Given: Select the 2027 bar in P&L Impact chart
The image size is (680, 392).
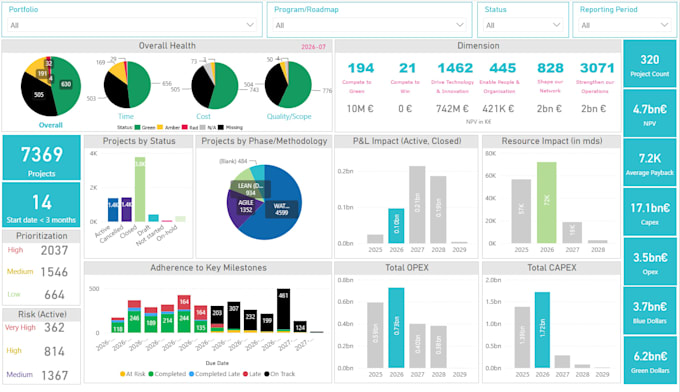Looking at the screenshot, I should coord(417,205).
